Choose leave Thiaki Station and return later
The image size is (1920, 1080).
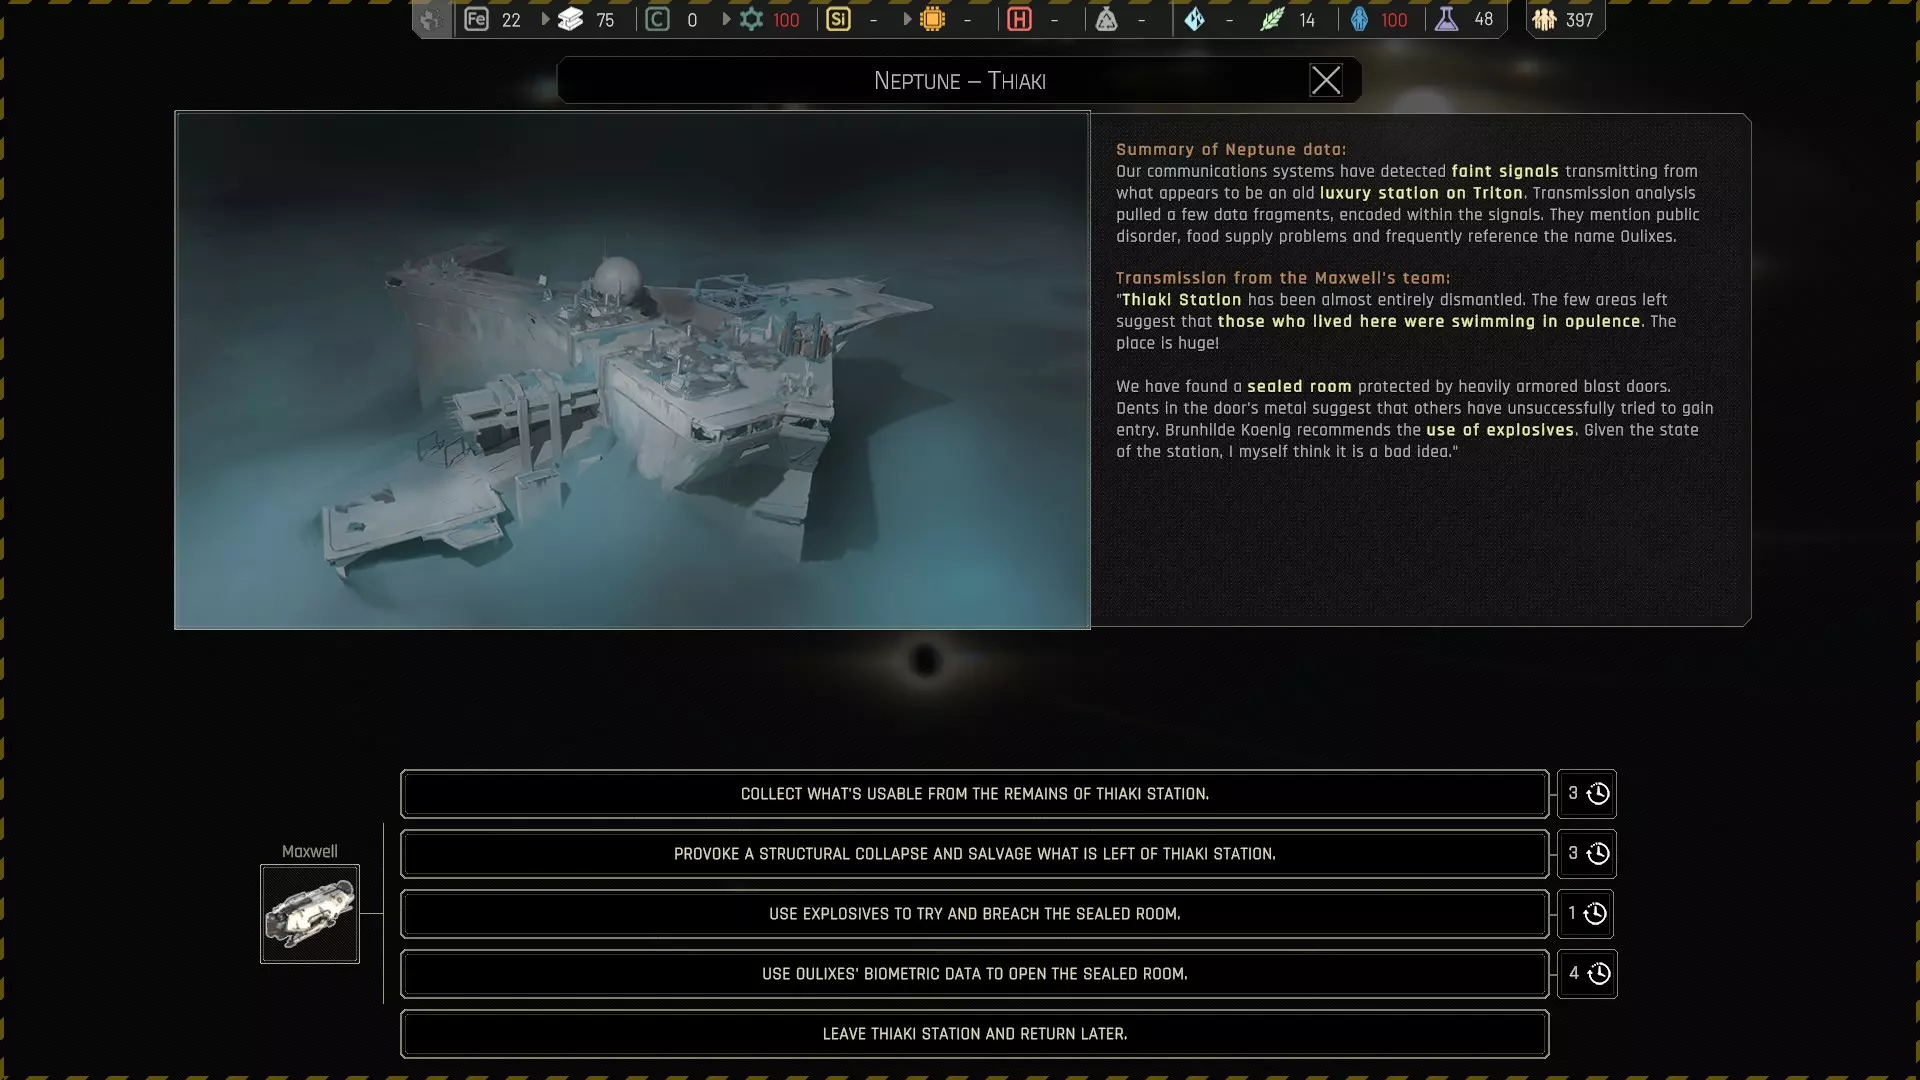pos(974,1034)
